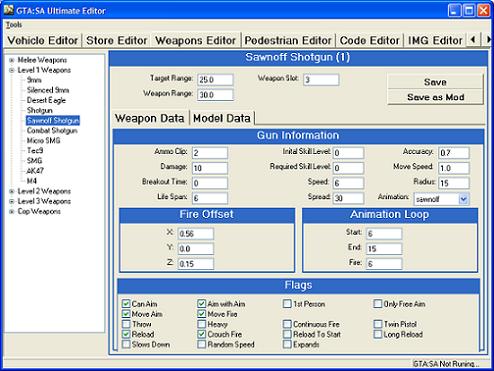Select 9mm in the weapons tree
Viewport: 494px width, 371px height.
[34, 80]
